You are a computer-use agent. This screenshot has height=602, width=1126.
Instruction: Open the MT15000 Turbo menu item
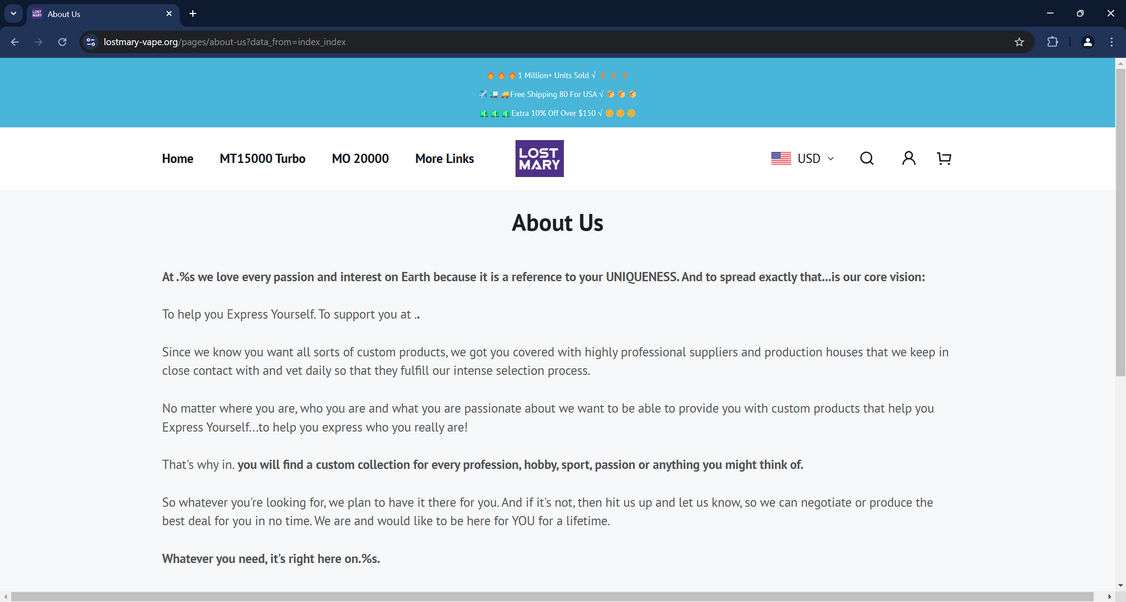click(262, 158)
